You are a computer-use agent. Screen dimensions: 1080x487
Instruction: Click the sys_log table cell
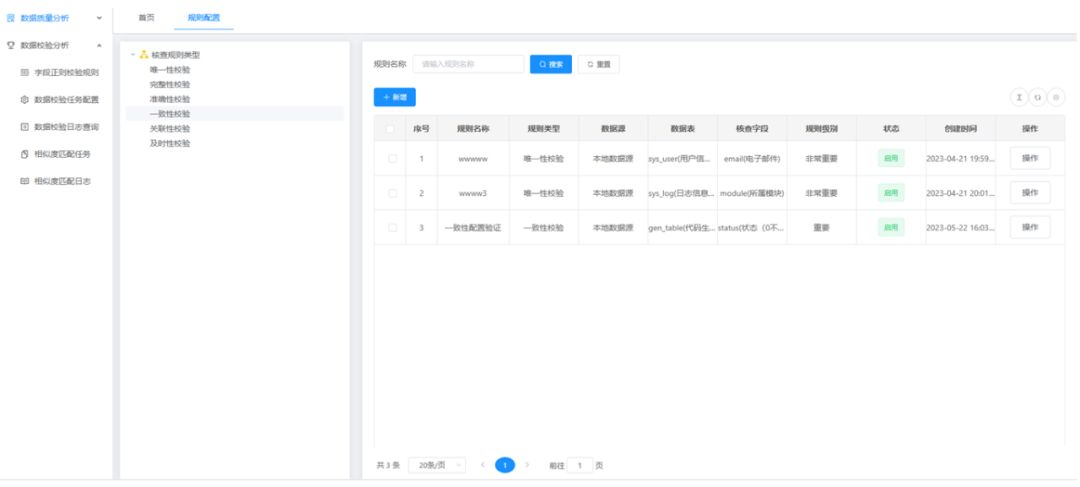point(682,193)
